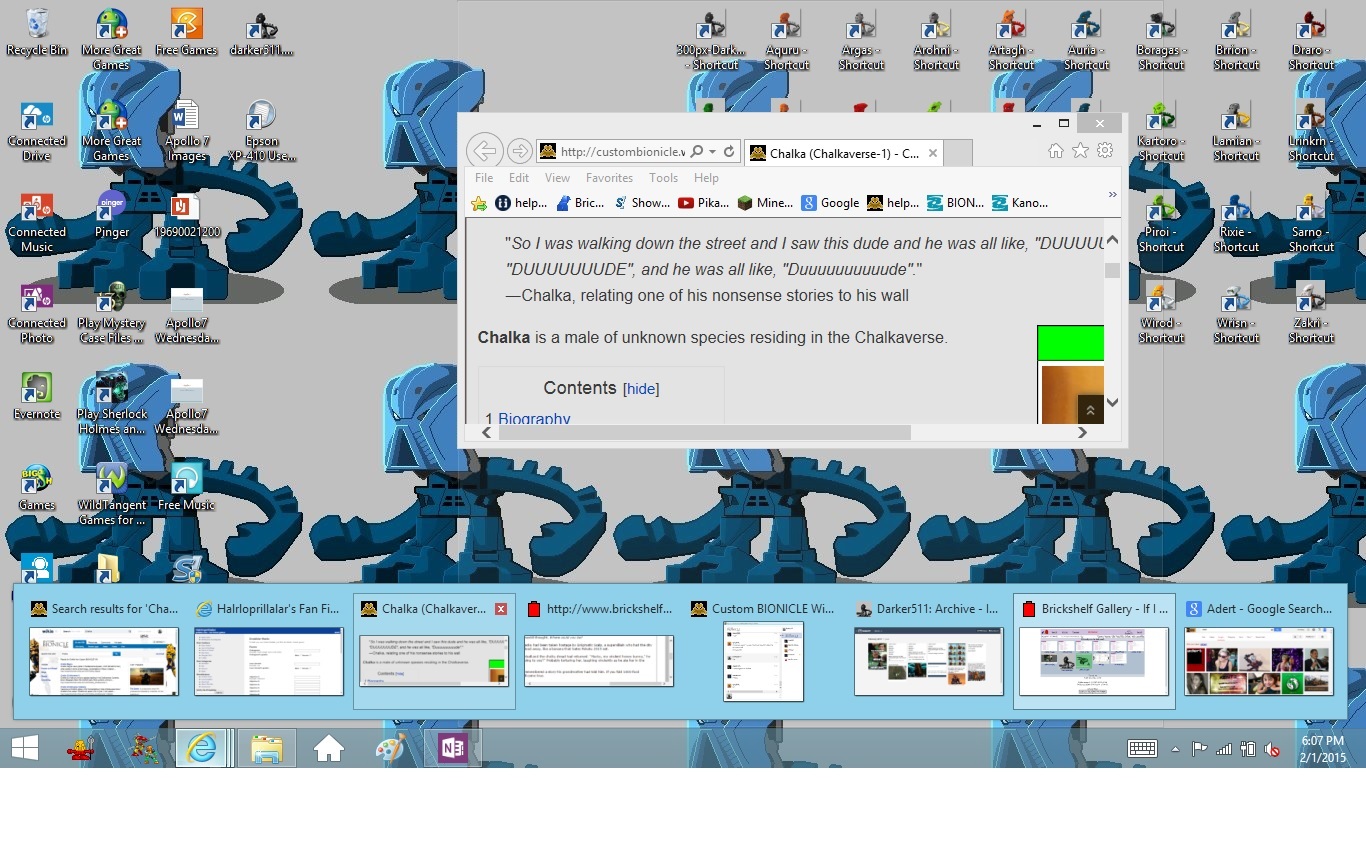
Task: Expand overflow favorites with the chevron
Action: pyautogui.click(x=1112, y=194)
